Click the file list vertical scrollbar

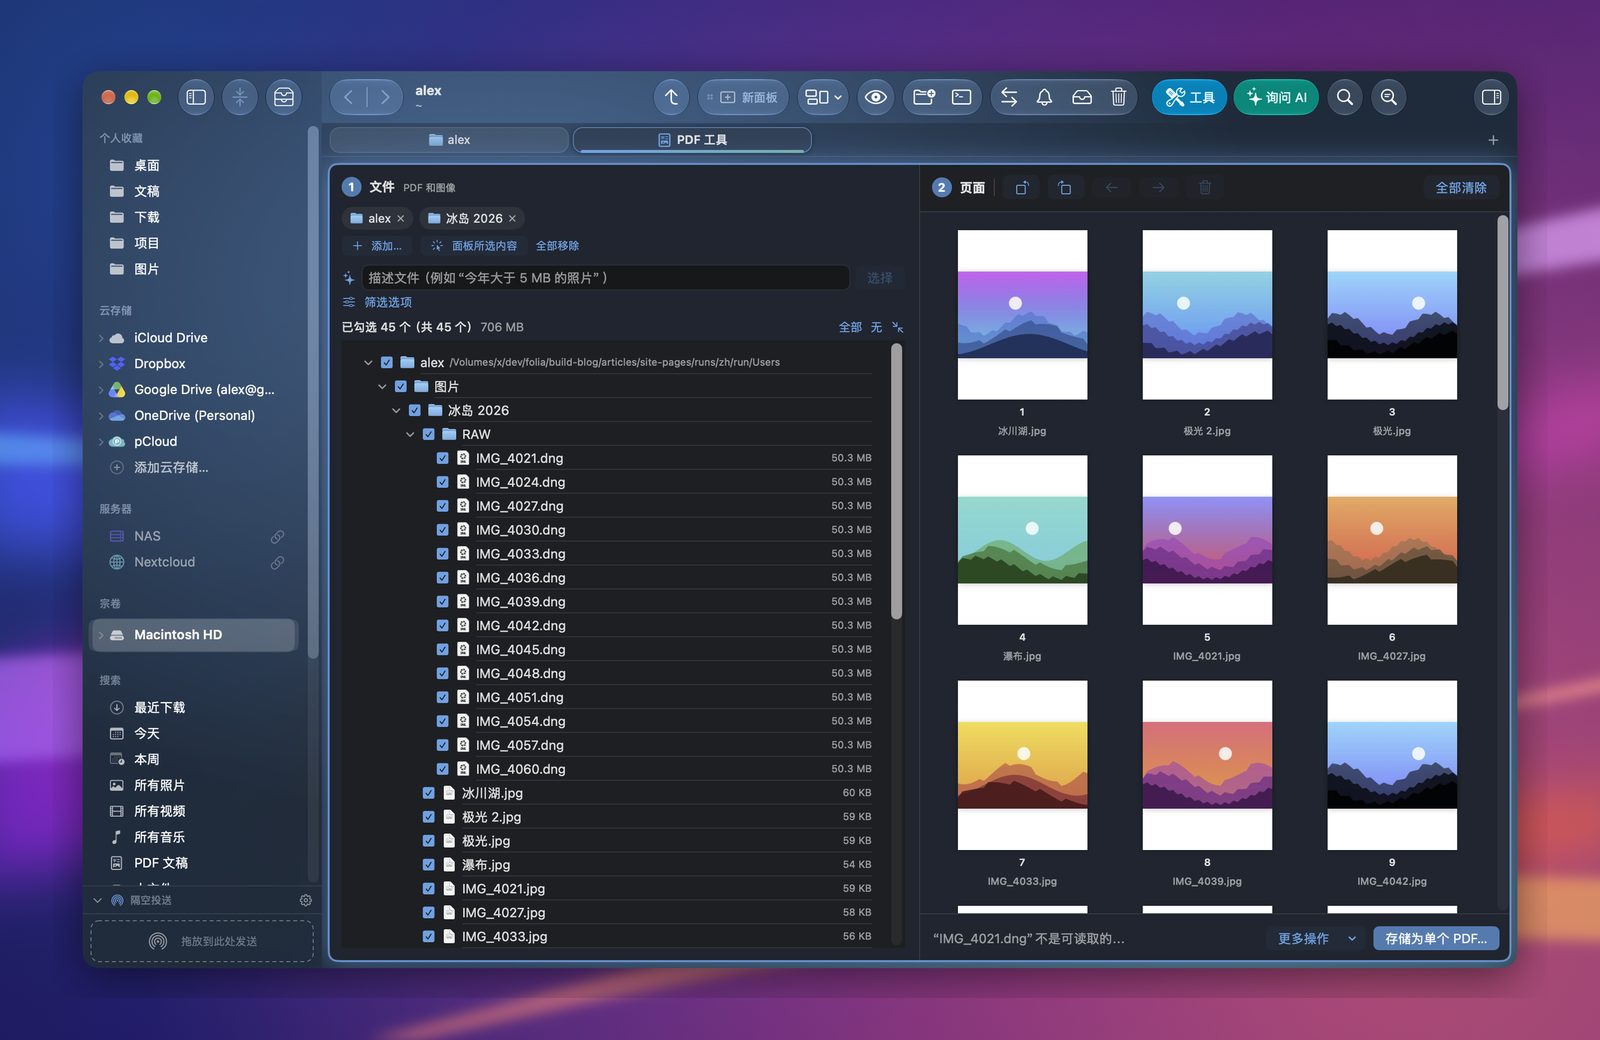pyautogui.click(x=896, y=480)
